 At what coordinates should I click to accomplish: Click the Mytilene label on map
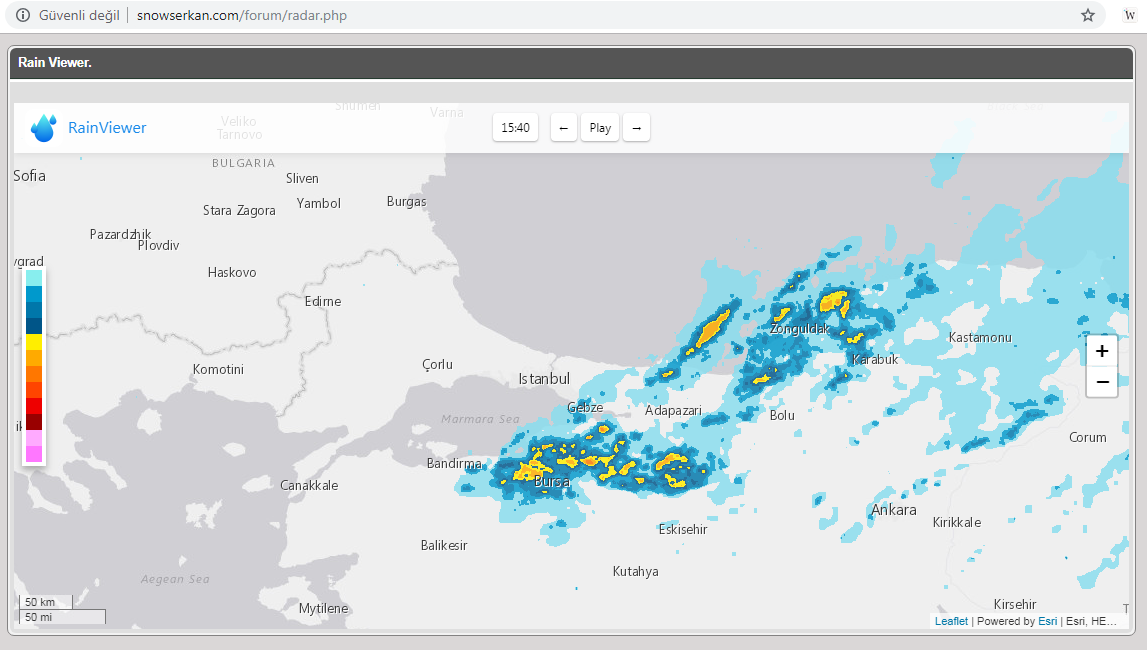[323, 608]
